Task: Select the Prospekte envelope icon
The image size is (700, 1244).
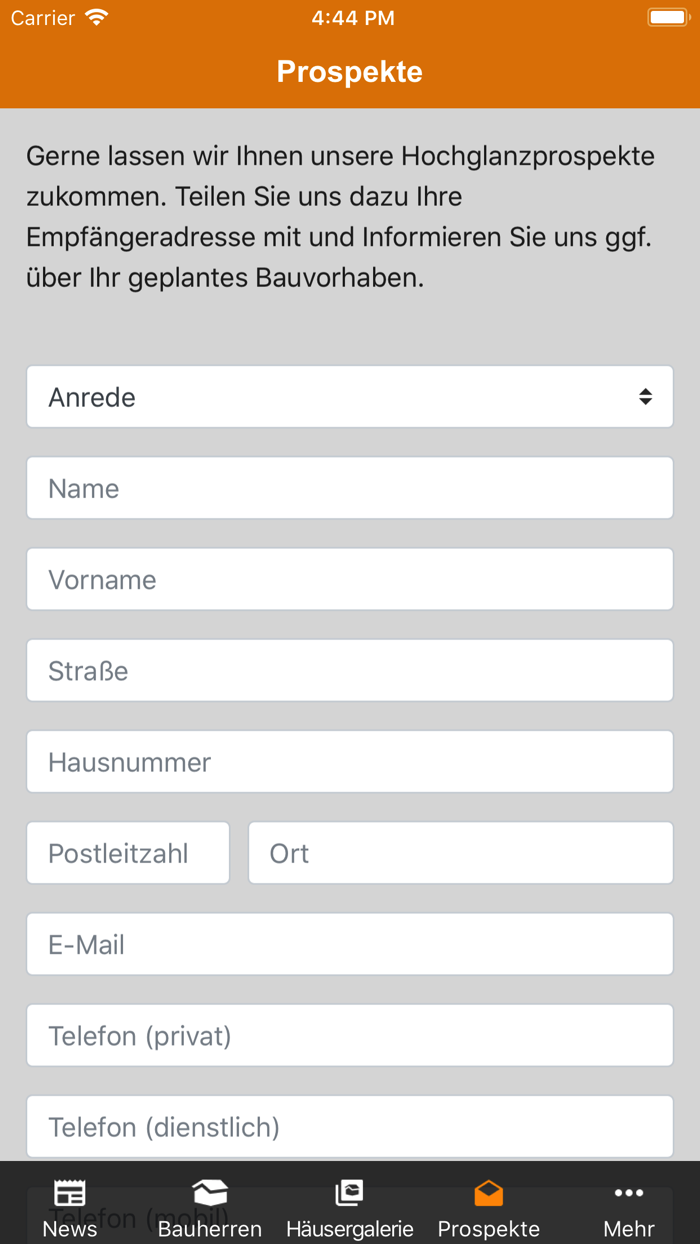Action: tap(488, 1192)
